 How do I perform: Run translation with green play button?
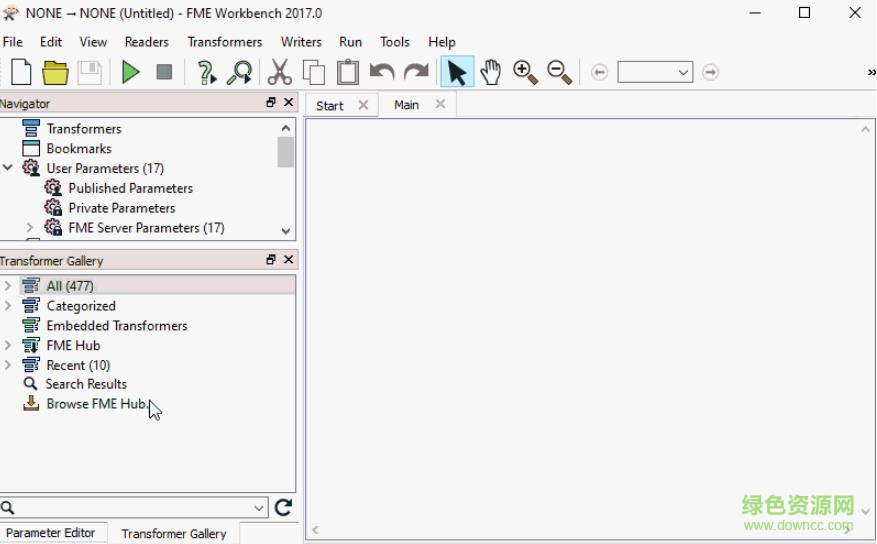click(130, 72)
